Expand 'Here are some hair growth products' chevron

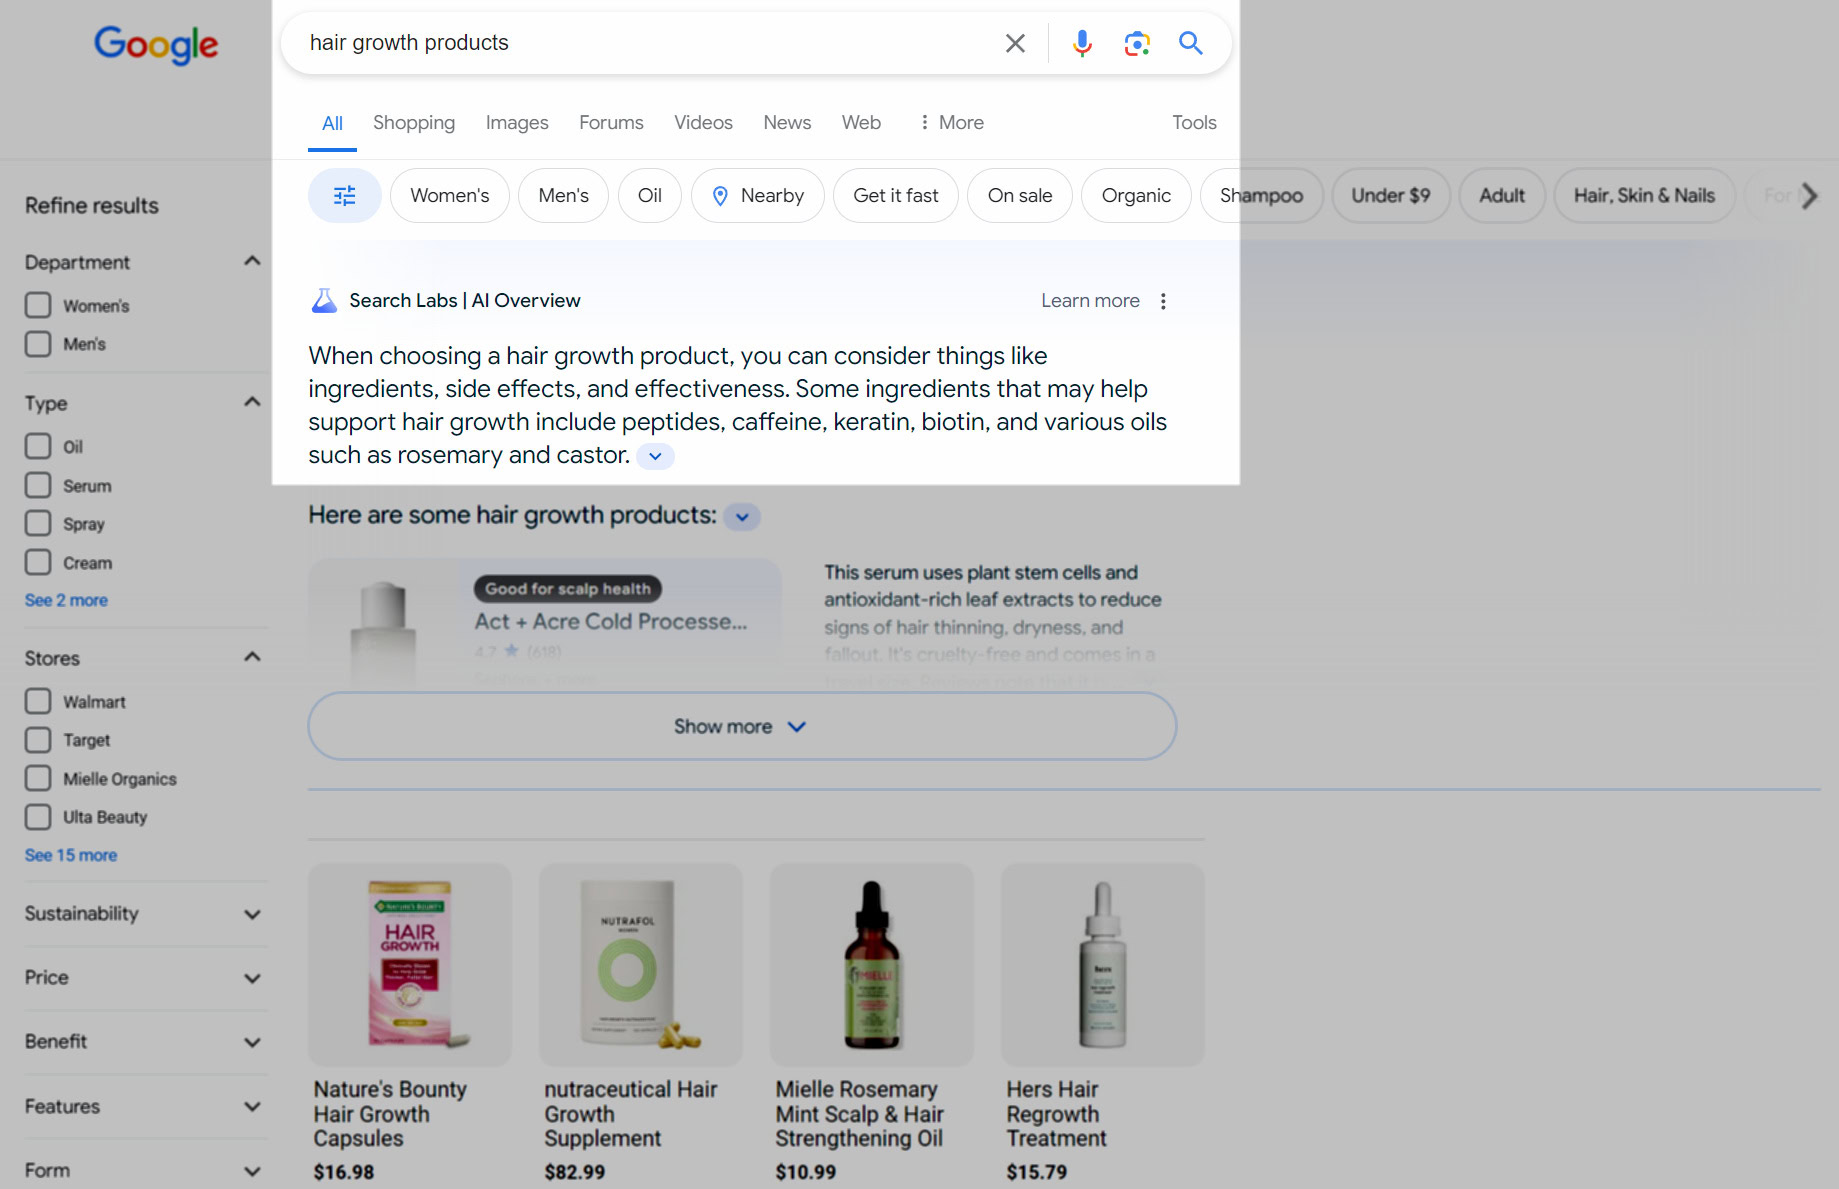tap(742, 517)
